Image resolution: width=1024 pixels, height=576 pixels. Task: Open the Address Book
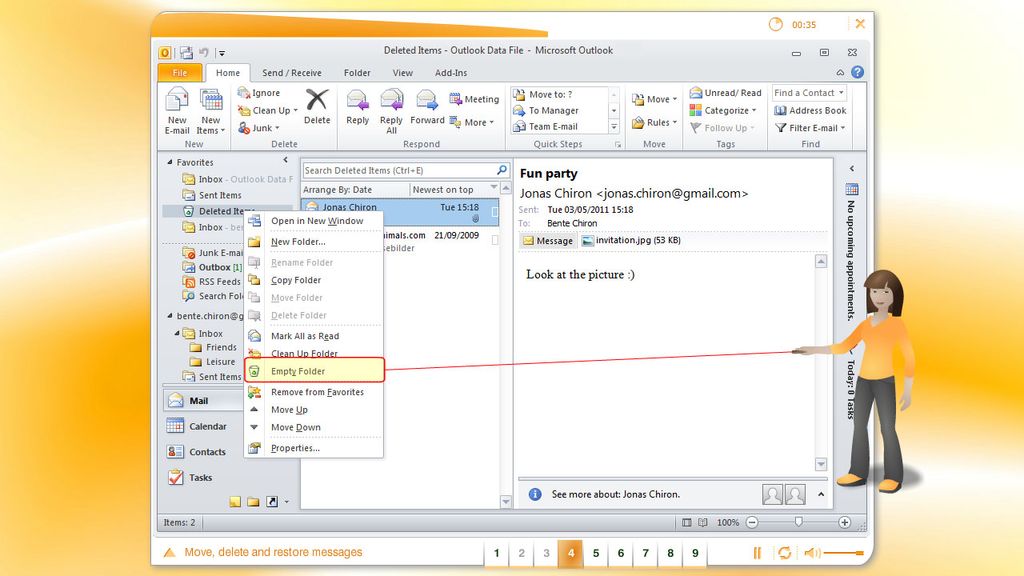(810, 110)
